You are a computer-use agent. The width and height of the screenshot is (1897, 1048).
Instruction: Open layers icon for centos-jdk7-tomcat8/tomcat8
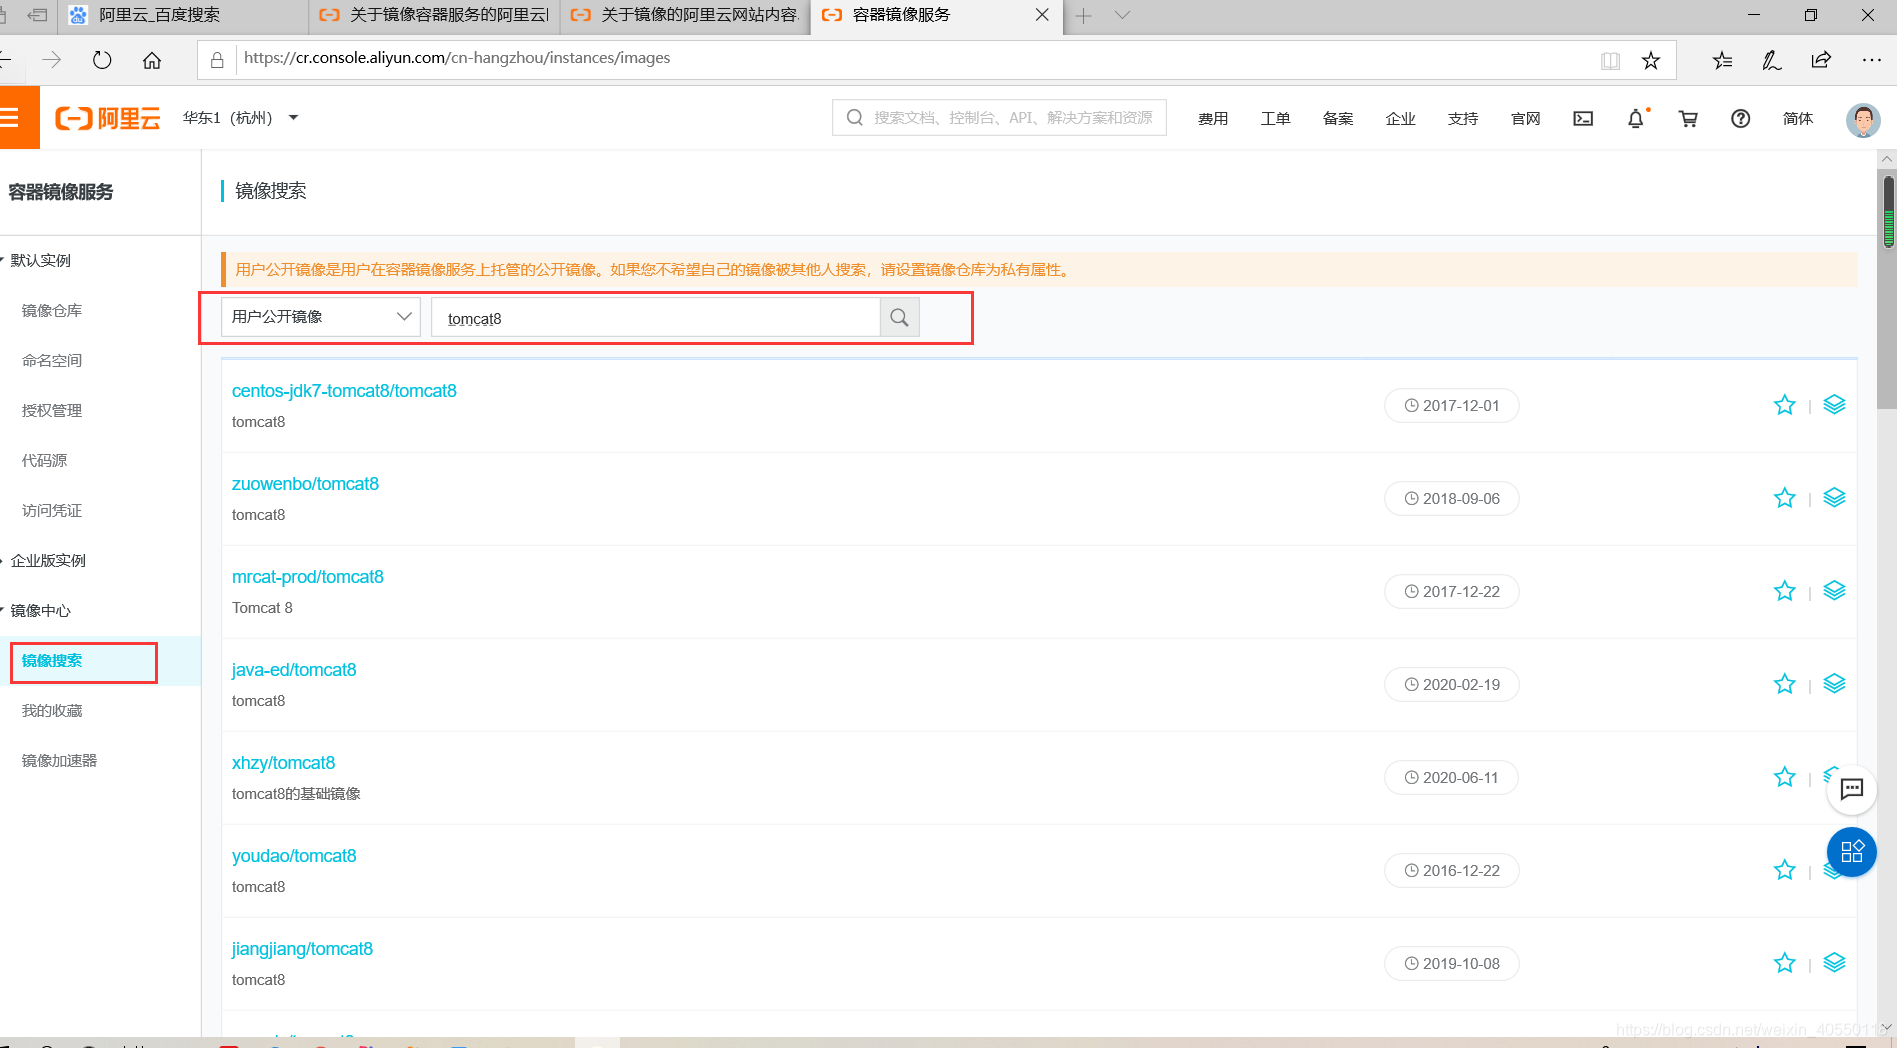point(1834,405)
